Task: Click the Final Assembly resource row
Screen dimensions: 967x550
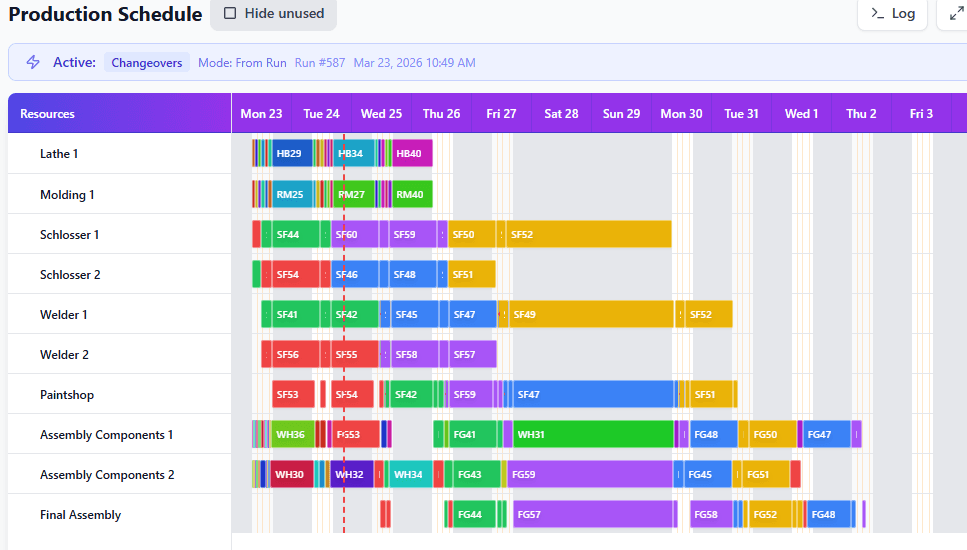Action: pyautogui.click(x=120, y=515)
